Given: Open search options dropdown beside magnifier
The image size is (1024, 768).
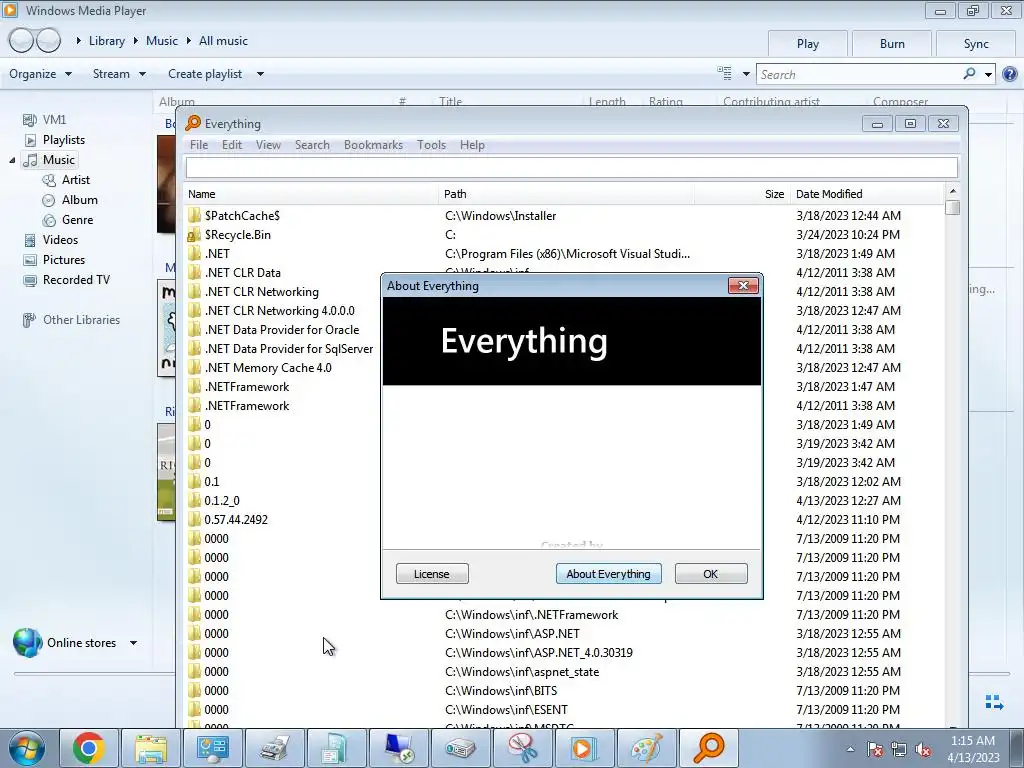Looking at the screenshot, I should click(988, 74).
